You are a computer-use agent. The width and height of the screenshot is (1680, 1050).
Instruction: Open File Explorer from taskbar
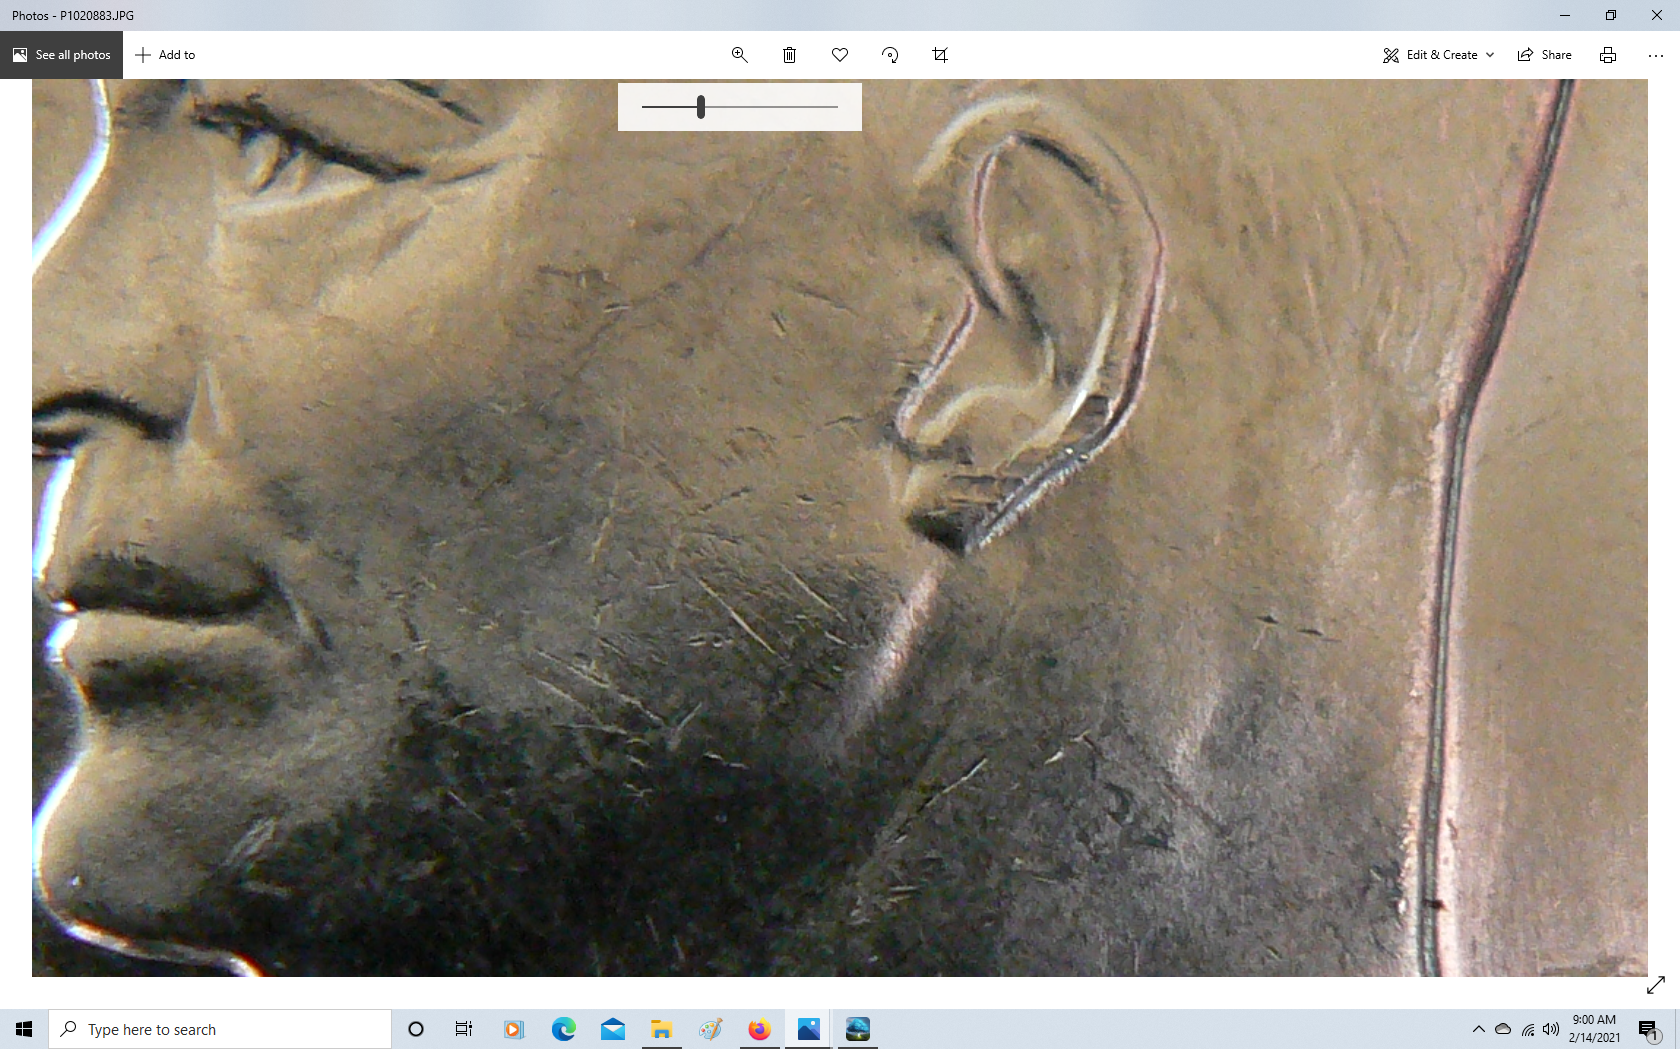point(661,1029)
